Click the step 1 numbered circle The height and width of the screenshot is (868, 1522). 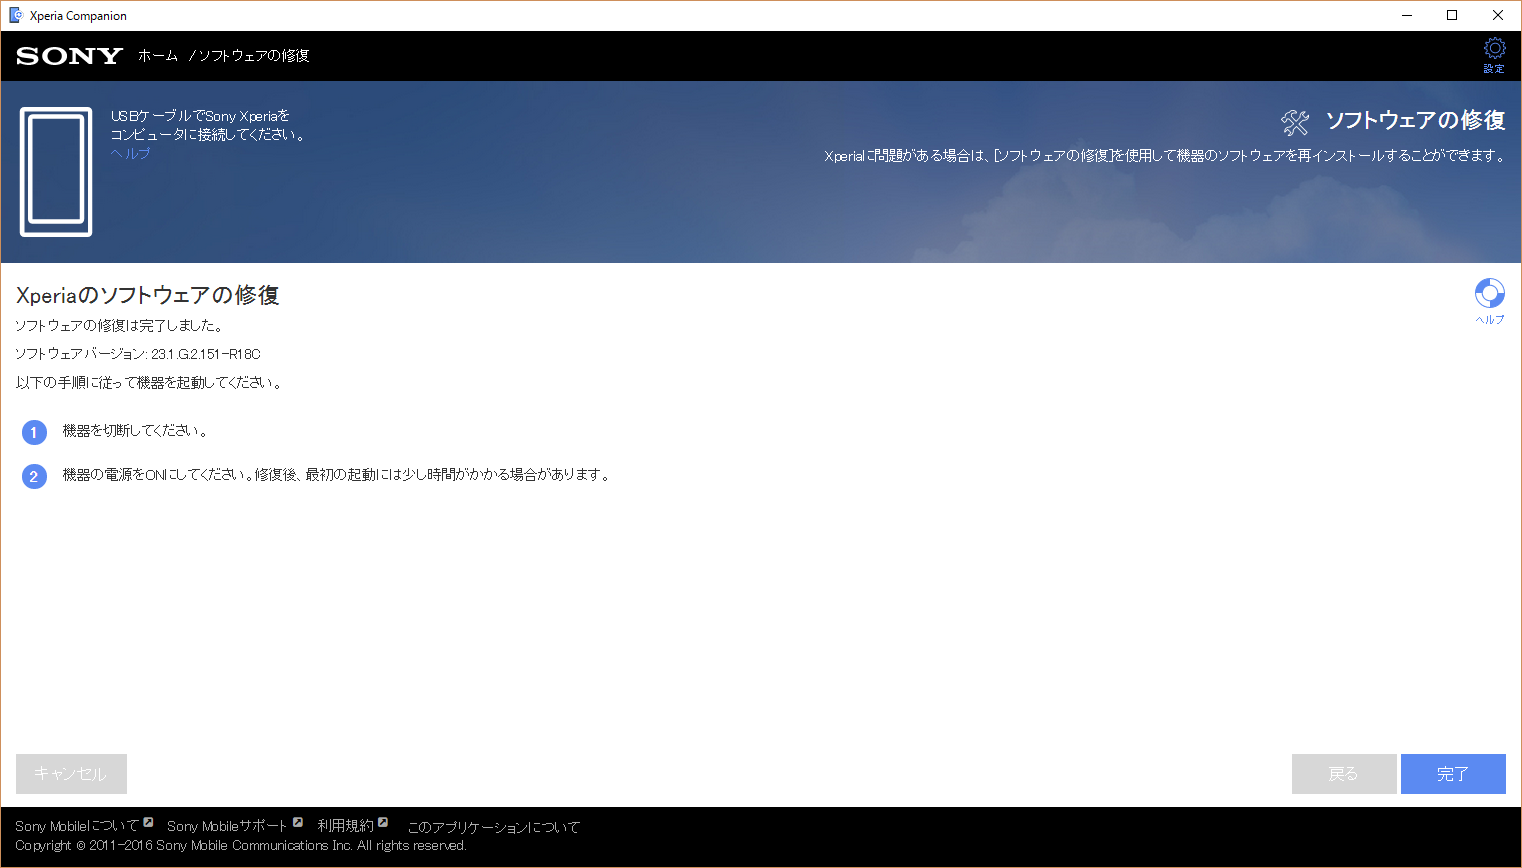(34, 432)
